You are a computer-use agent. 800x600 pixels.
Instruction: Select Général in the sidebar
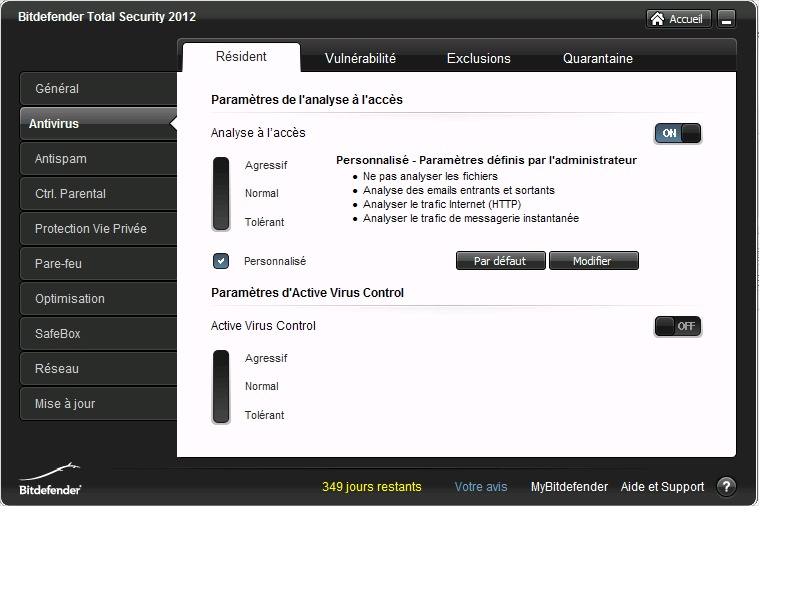98,89
